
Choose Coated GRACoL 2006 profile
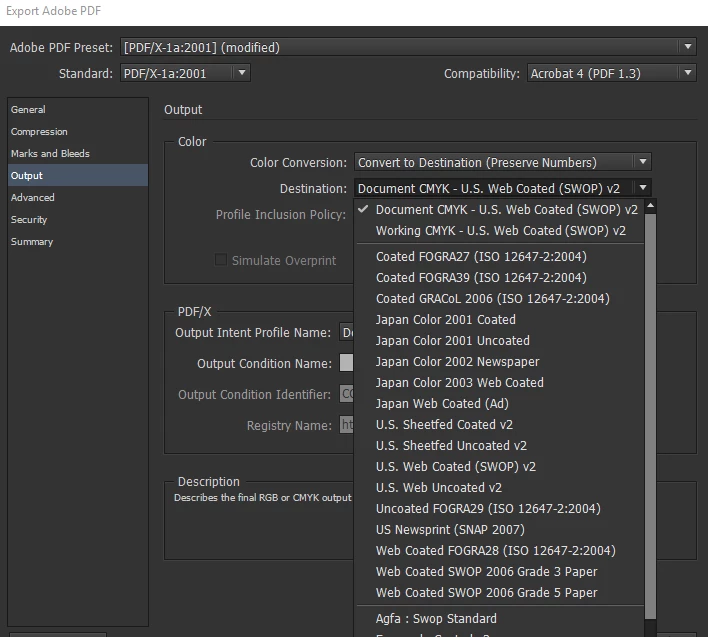coord(500,298)
